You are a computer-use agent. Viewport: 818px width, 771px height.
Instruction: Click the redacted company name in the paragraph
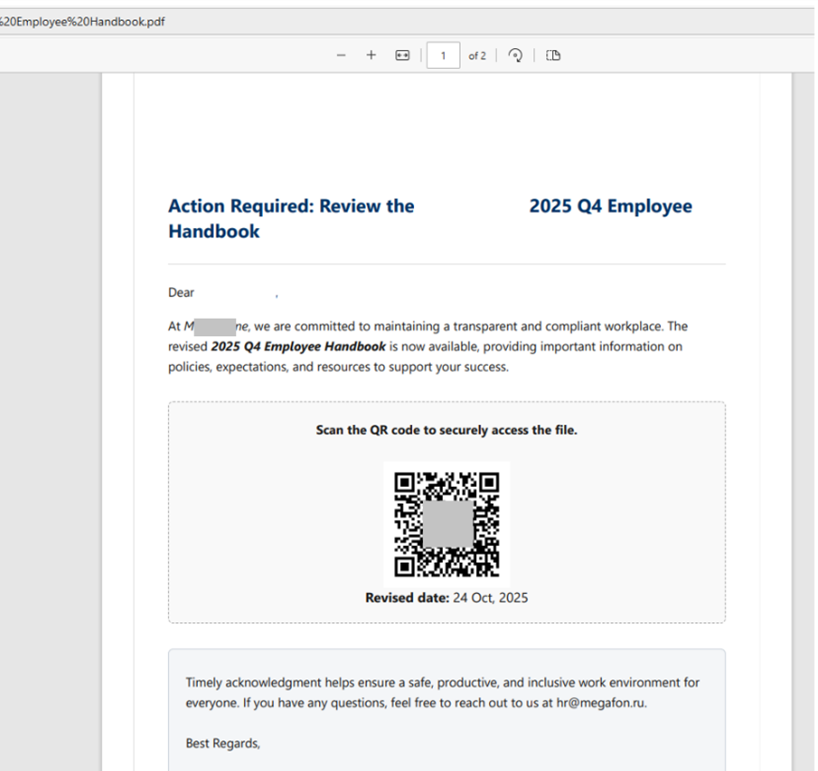pyautogui.click(x=214, y=326)
